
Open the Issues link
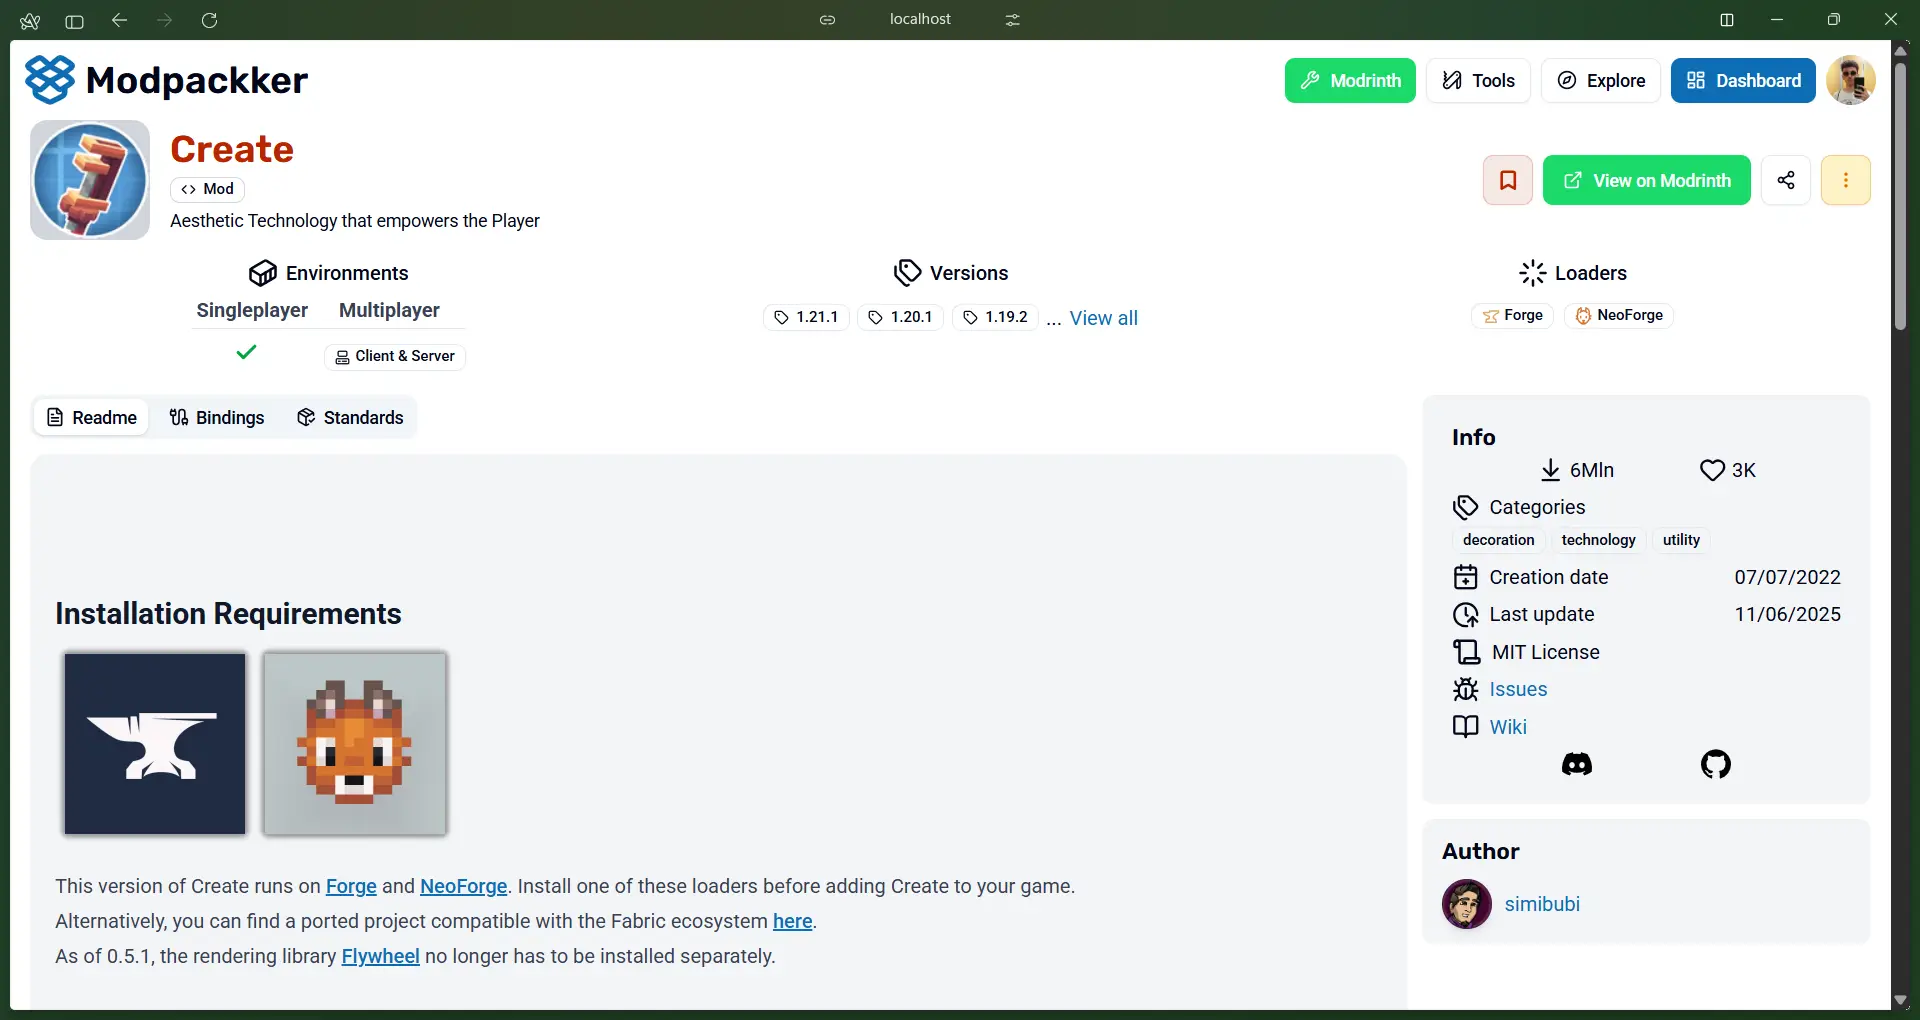tap(1518, 689)
